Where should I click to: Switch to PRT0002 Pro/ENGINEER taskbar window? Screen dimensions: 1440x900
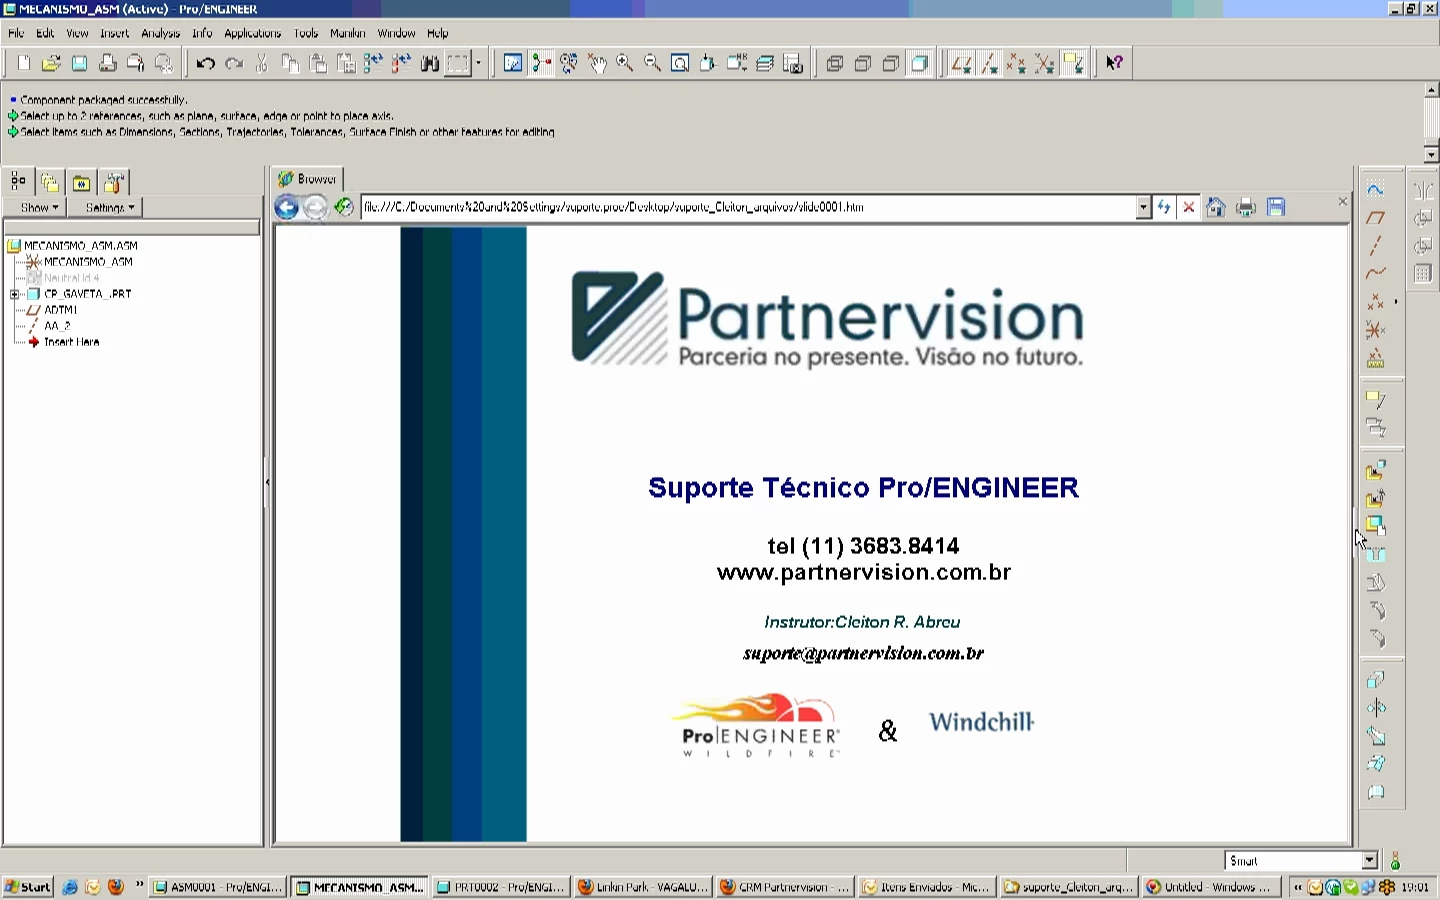(x=501, y=887)
